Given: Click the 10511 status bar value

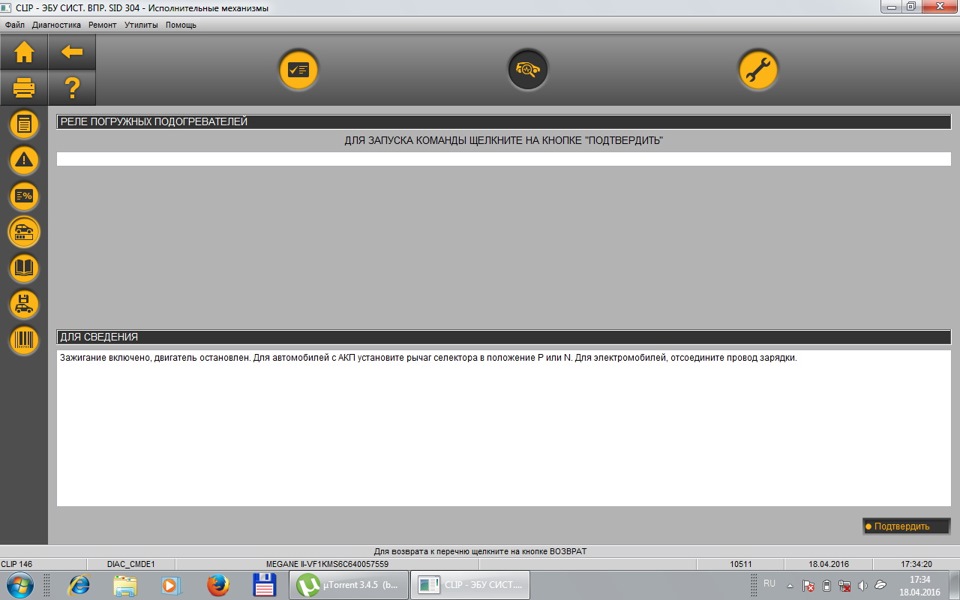Looking at the screenshot, I should click(741, 564).
